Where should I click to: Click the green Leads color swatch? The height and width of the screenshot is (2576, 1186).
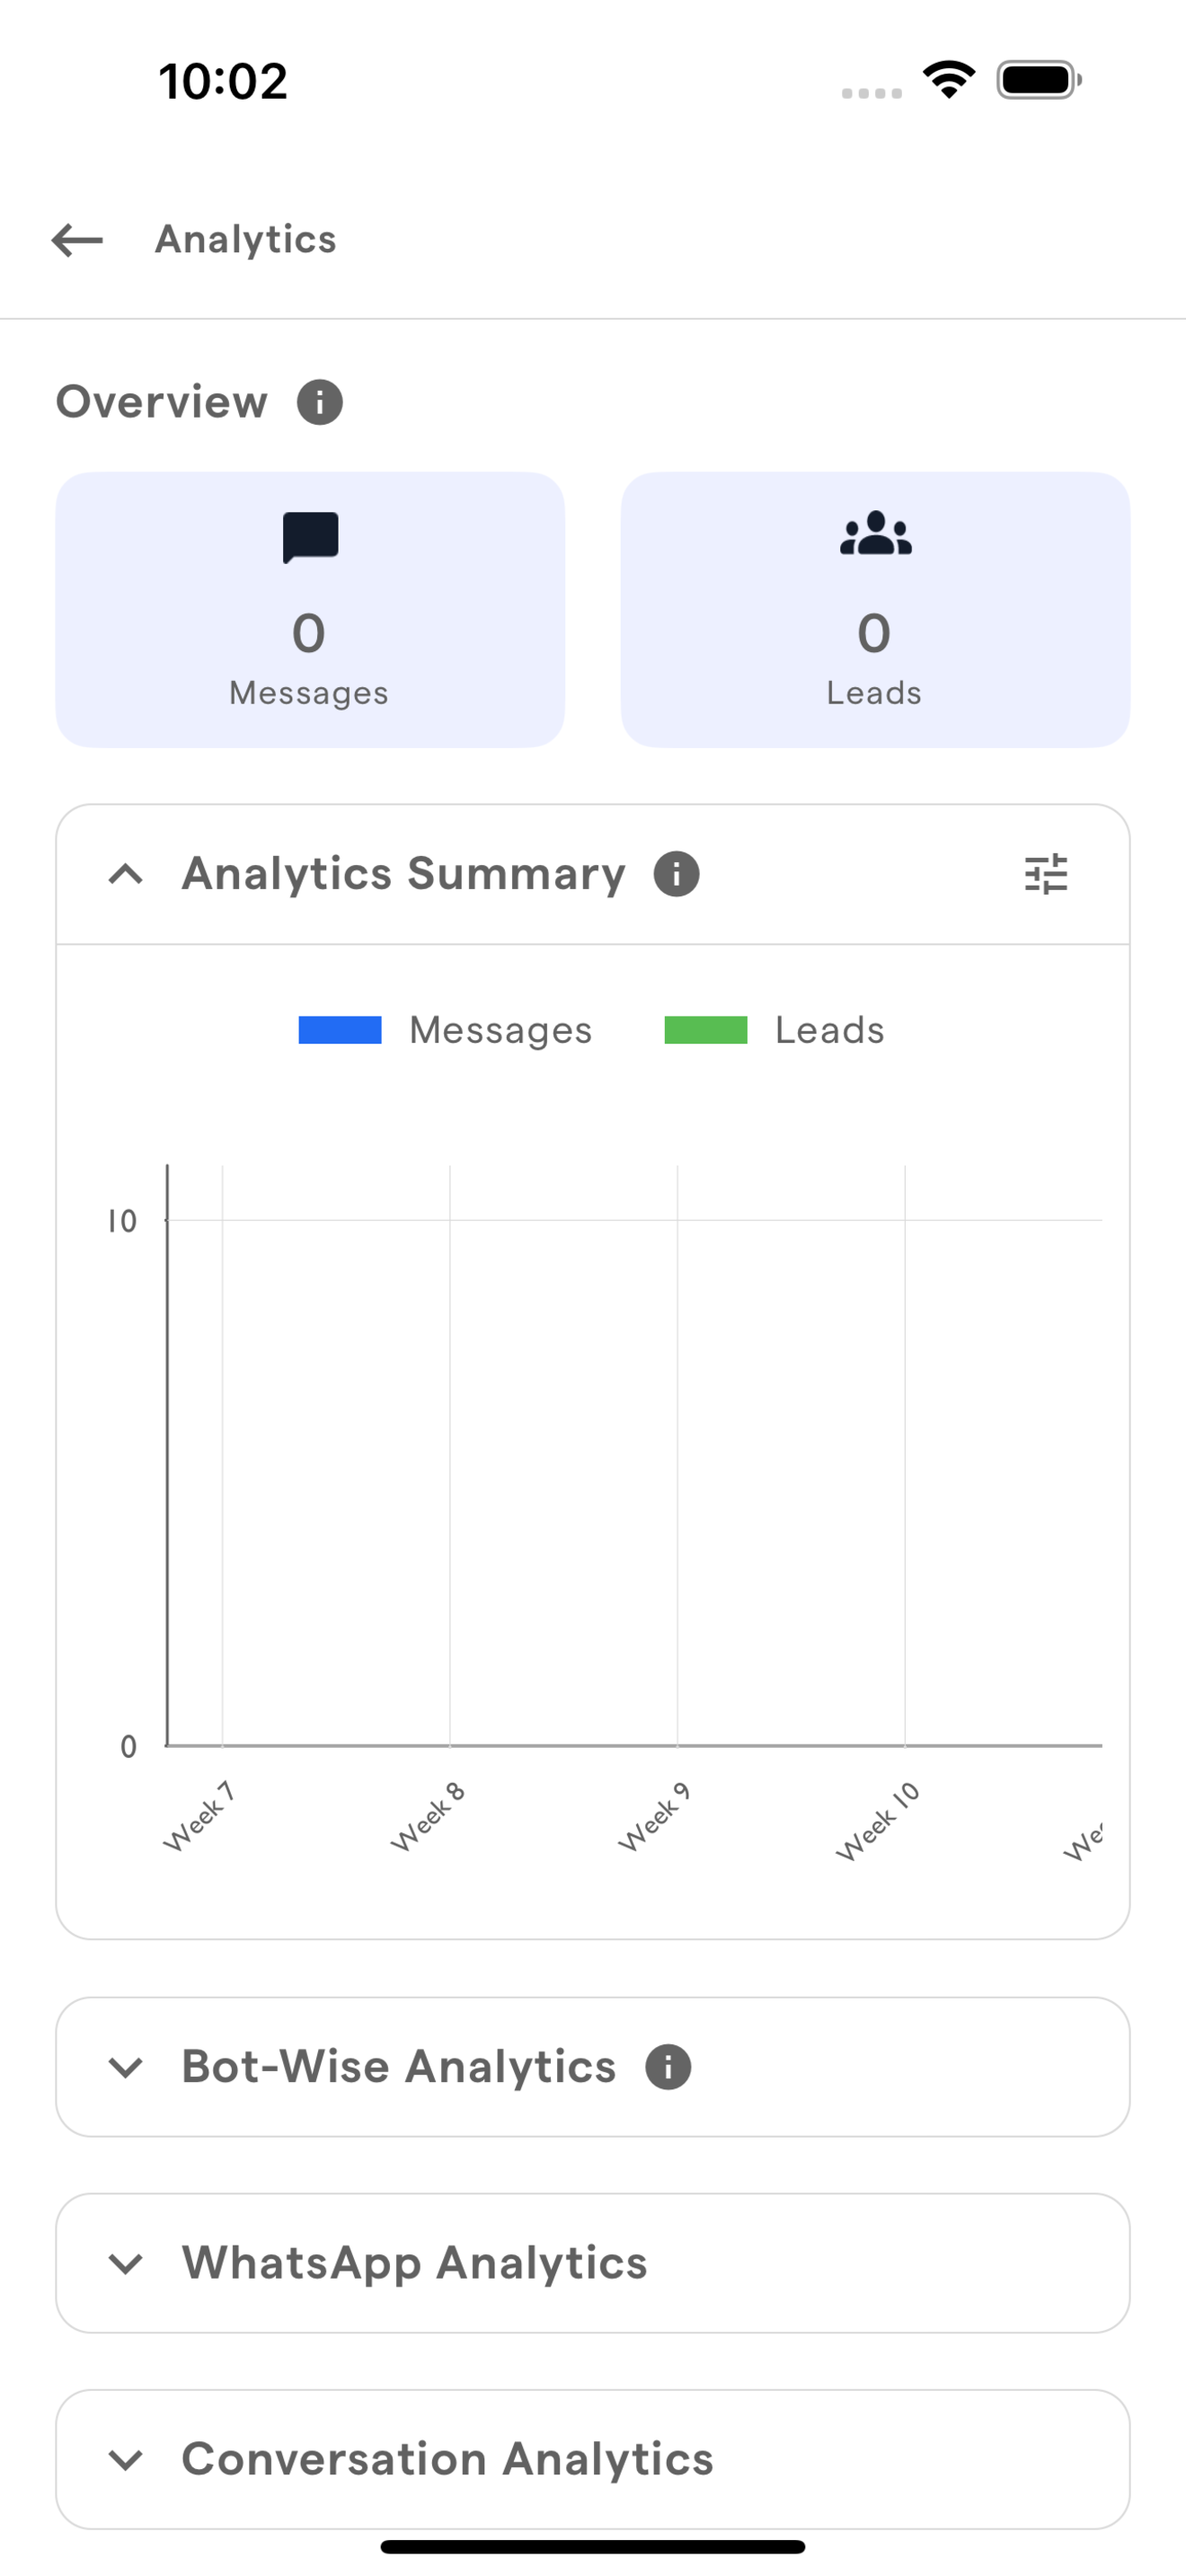pyautogui.click(x=706, y=1030)
